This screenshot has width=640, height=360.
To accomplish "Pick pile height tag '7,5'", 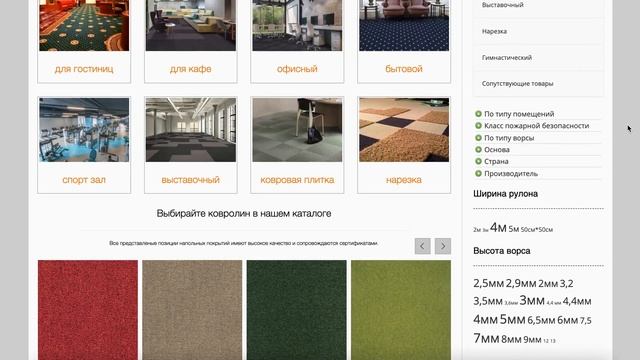I will click(x=586, y=321).
